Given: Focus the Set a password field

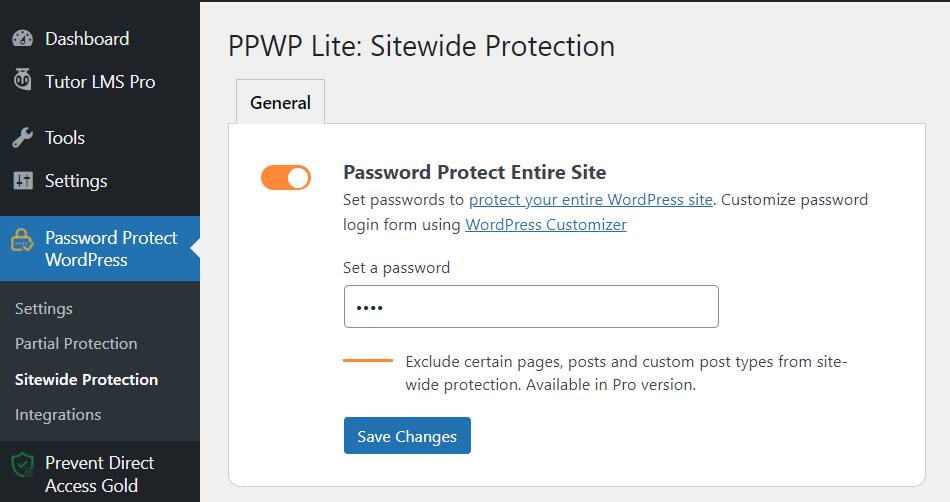Looking at the screenshot, I should 531,306.
